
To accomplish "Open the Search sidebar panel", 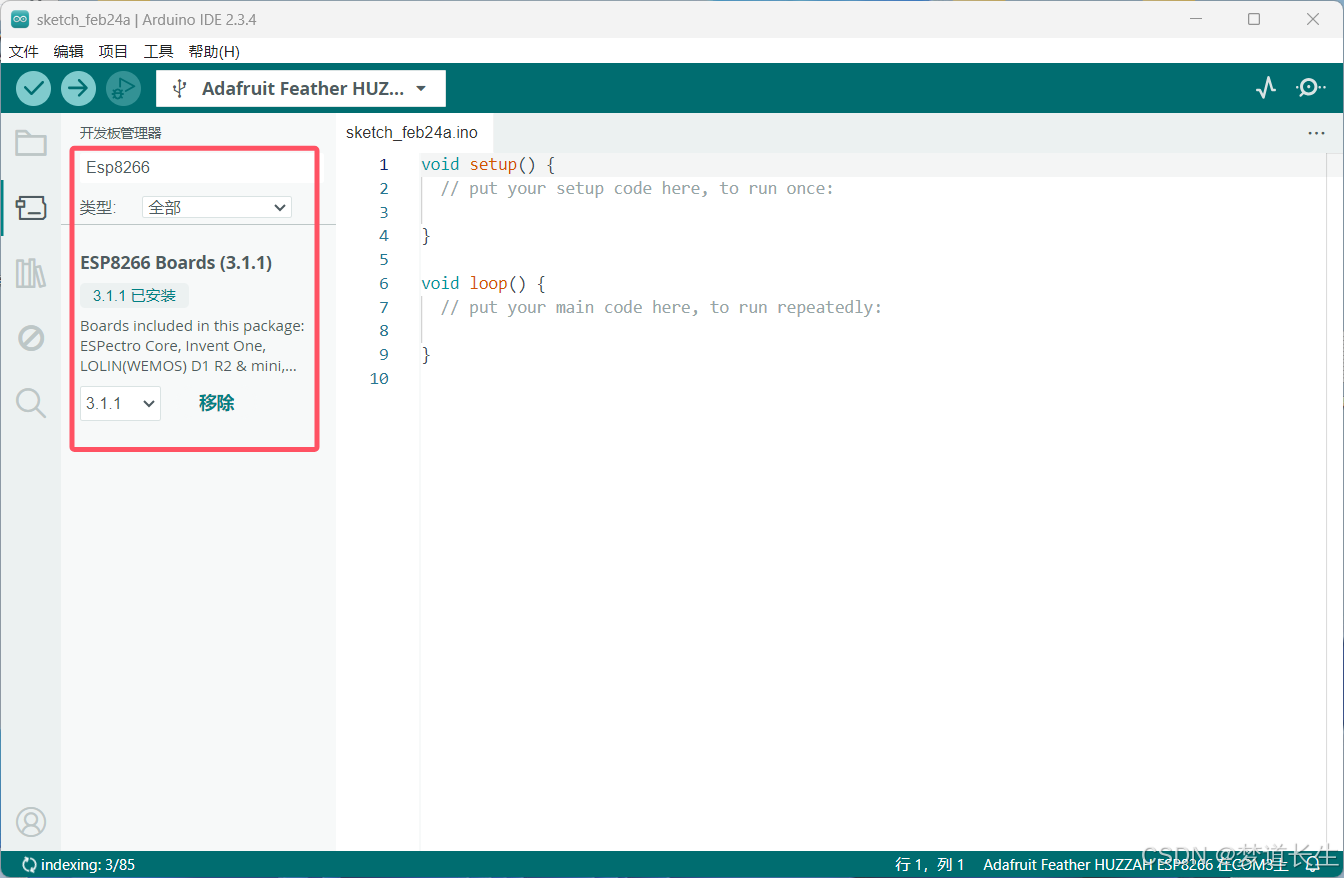I will pos(31,403).
